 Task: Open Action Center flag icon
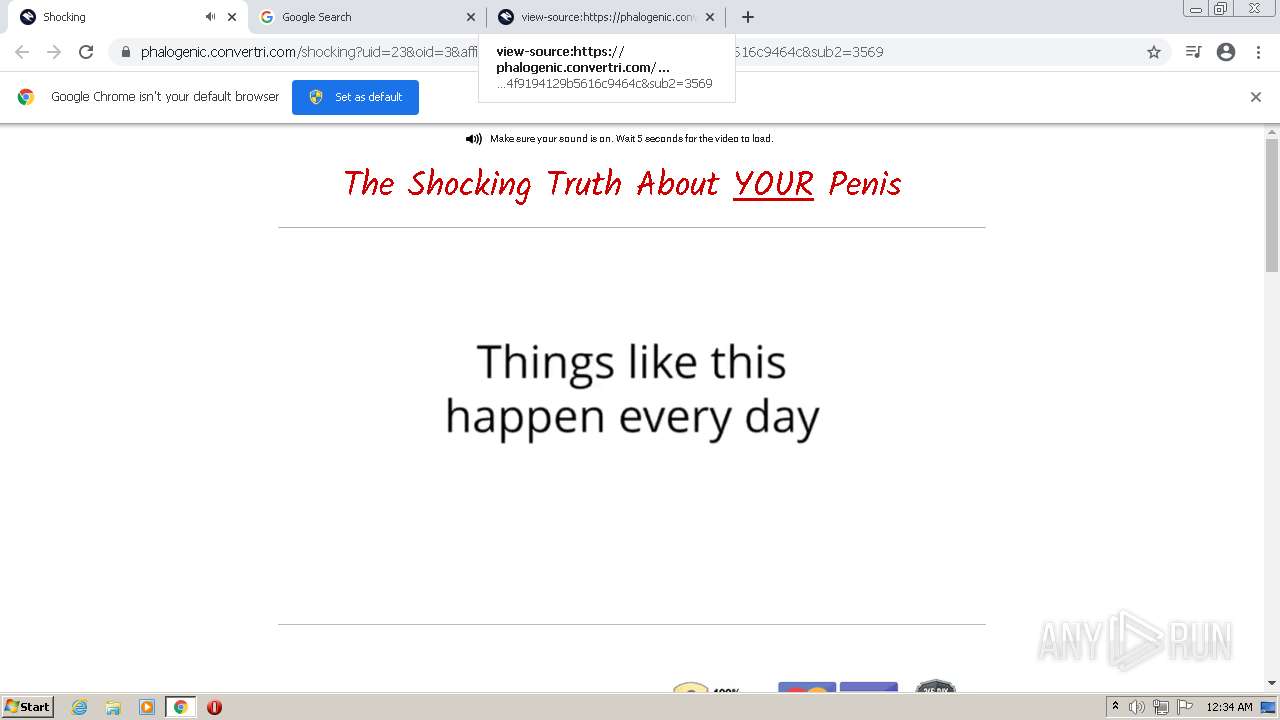(x=1185, y=707)
